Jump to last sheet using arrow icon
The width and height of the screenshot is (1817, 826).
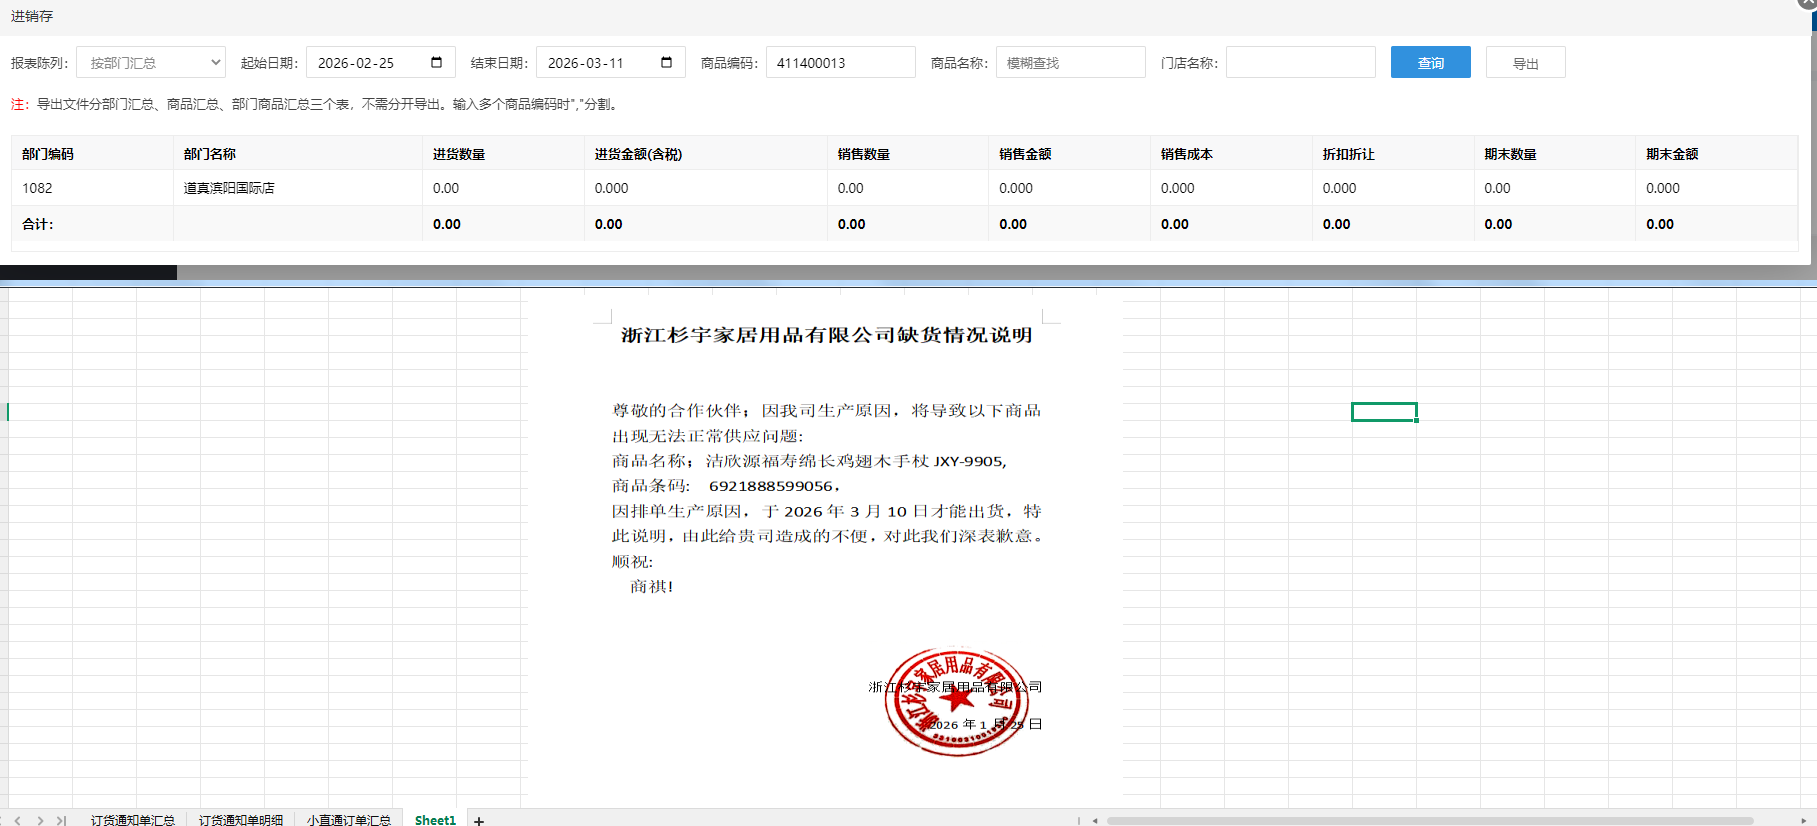(x=61, y=820)
